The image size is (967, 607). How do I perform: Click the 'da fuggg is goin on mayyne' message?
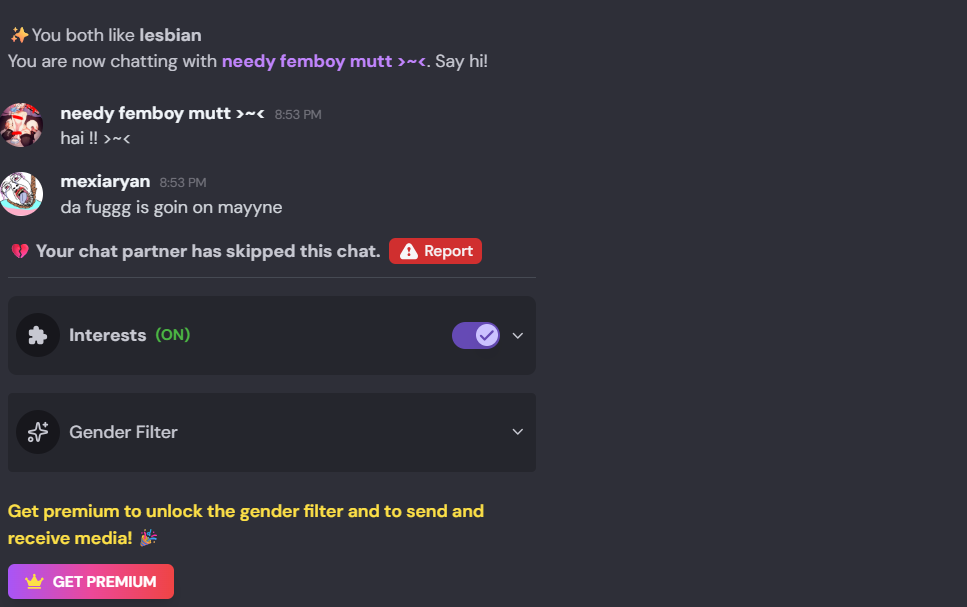coord(171,208)
